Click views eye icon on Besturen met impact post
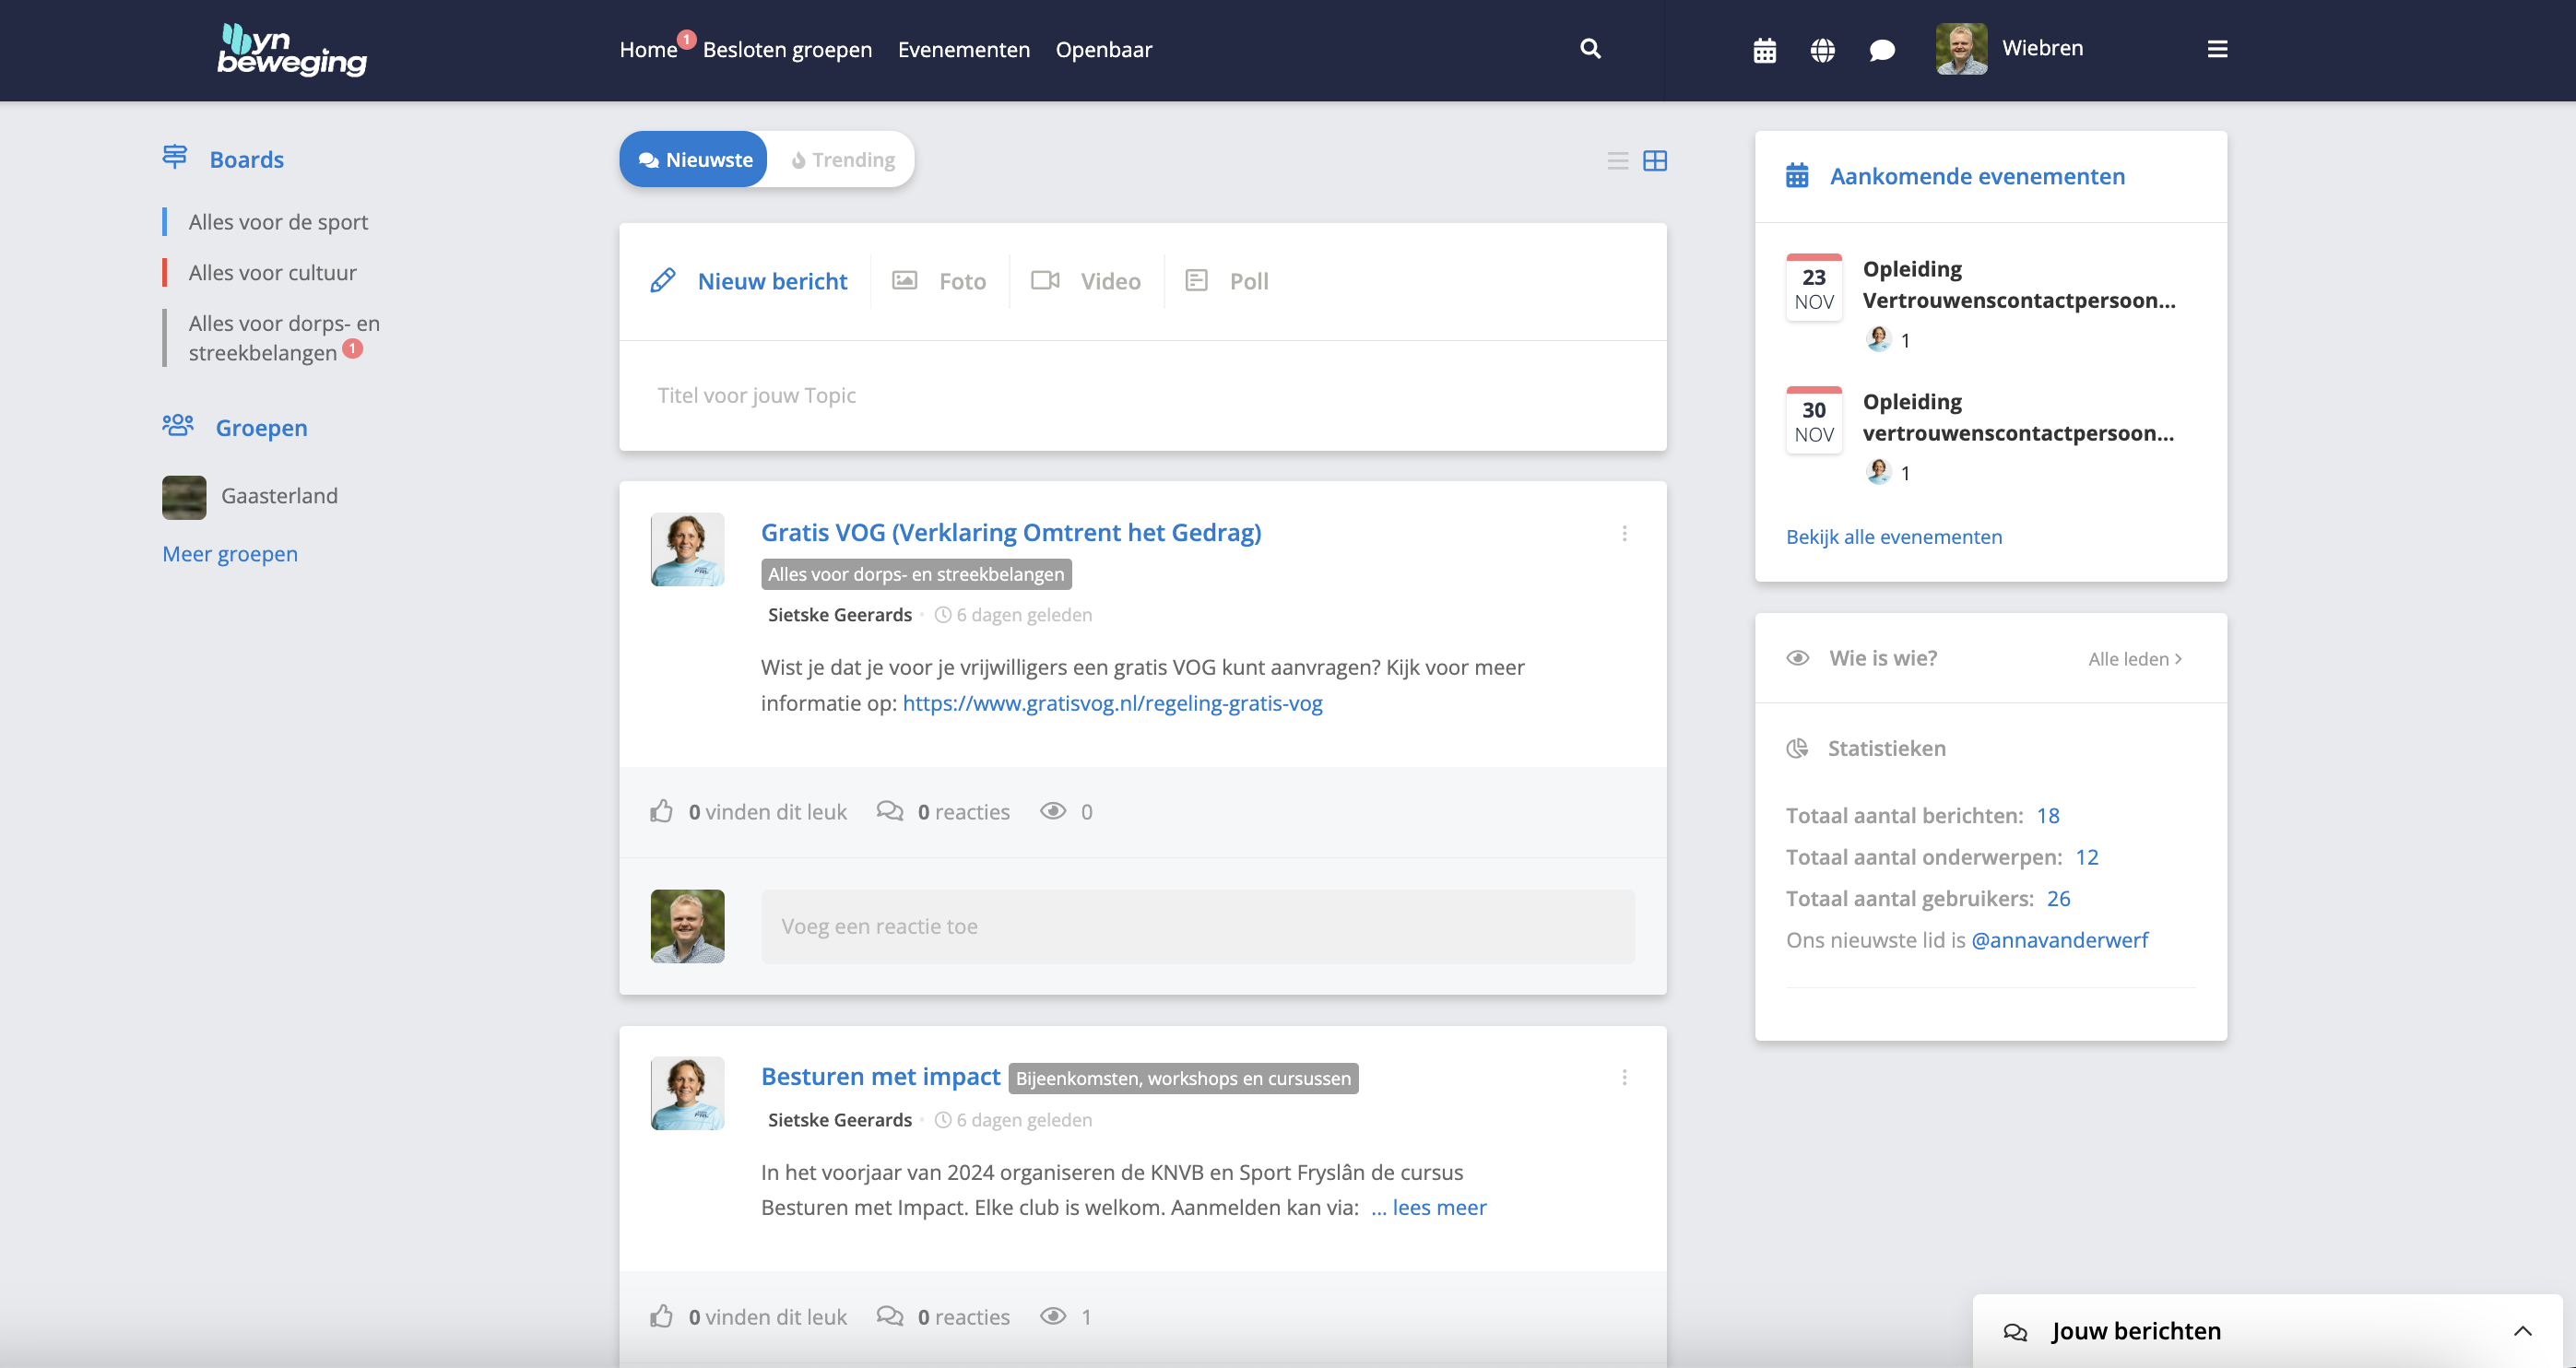The height and width of the screenshot is (1368, 2576). click(1053, 1316)
